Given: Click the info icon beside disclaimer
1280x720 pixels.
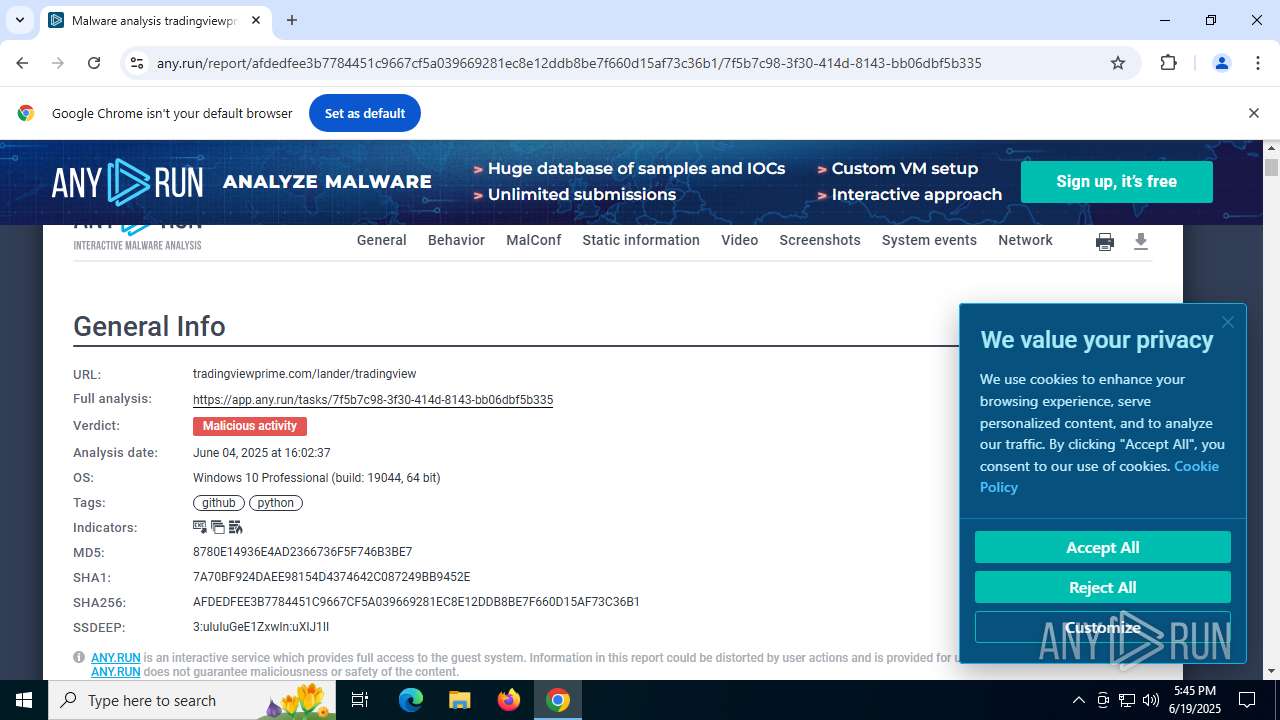Looking at the screenshot, I should (x=79, y=657).
